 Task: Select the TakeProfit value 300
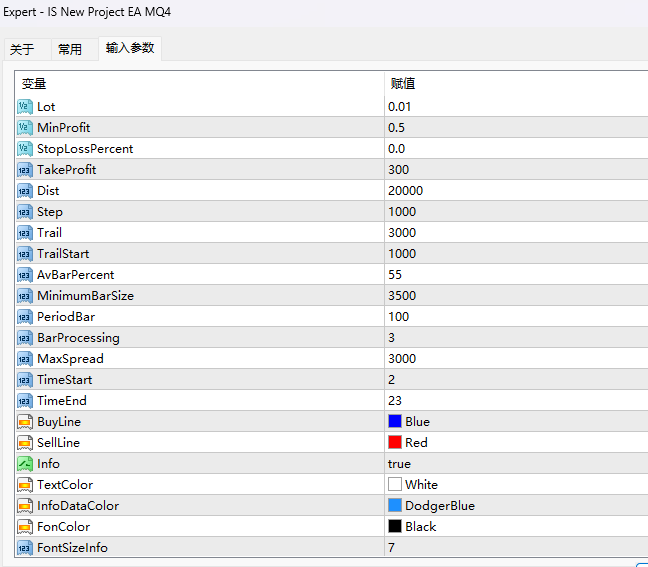(x=398, y=170)
